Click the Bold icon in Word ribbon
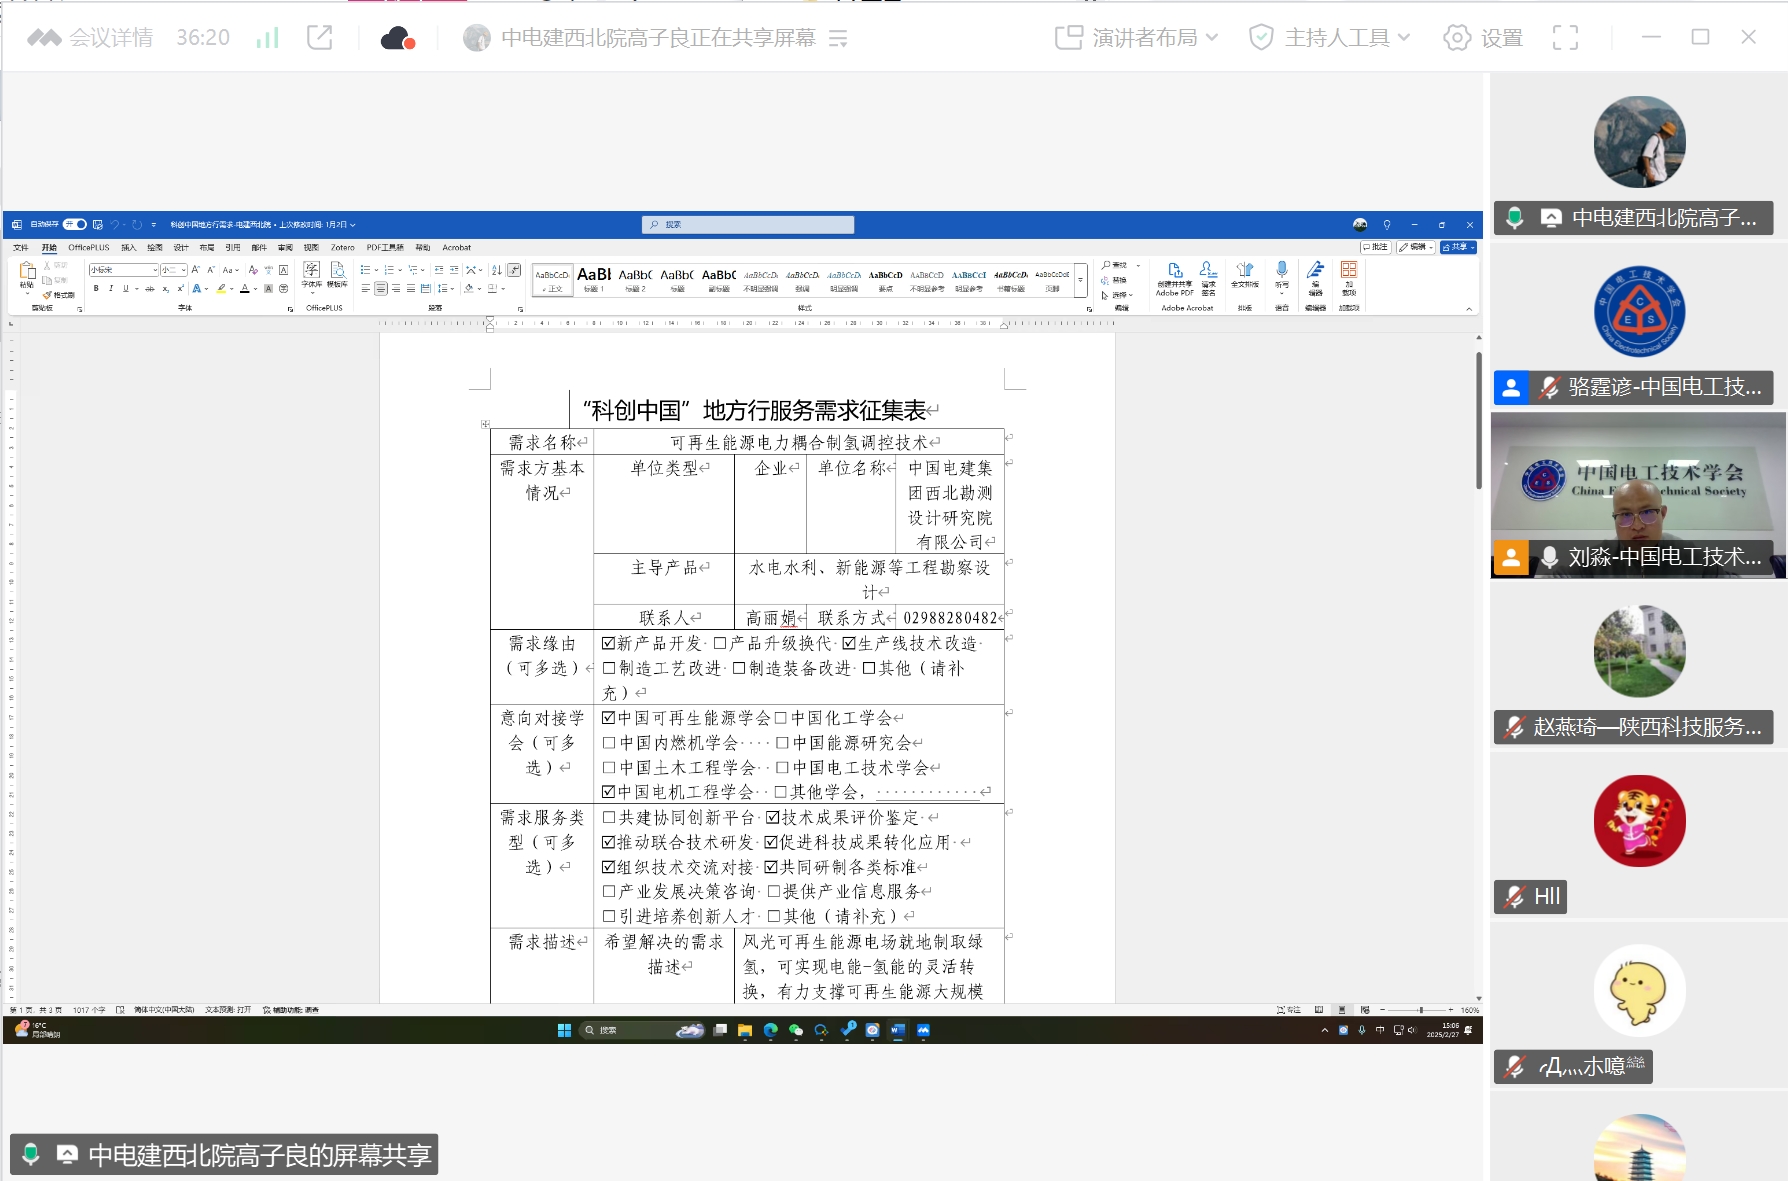1788x1181 pixels. click(x=96, y=289)
